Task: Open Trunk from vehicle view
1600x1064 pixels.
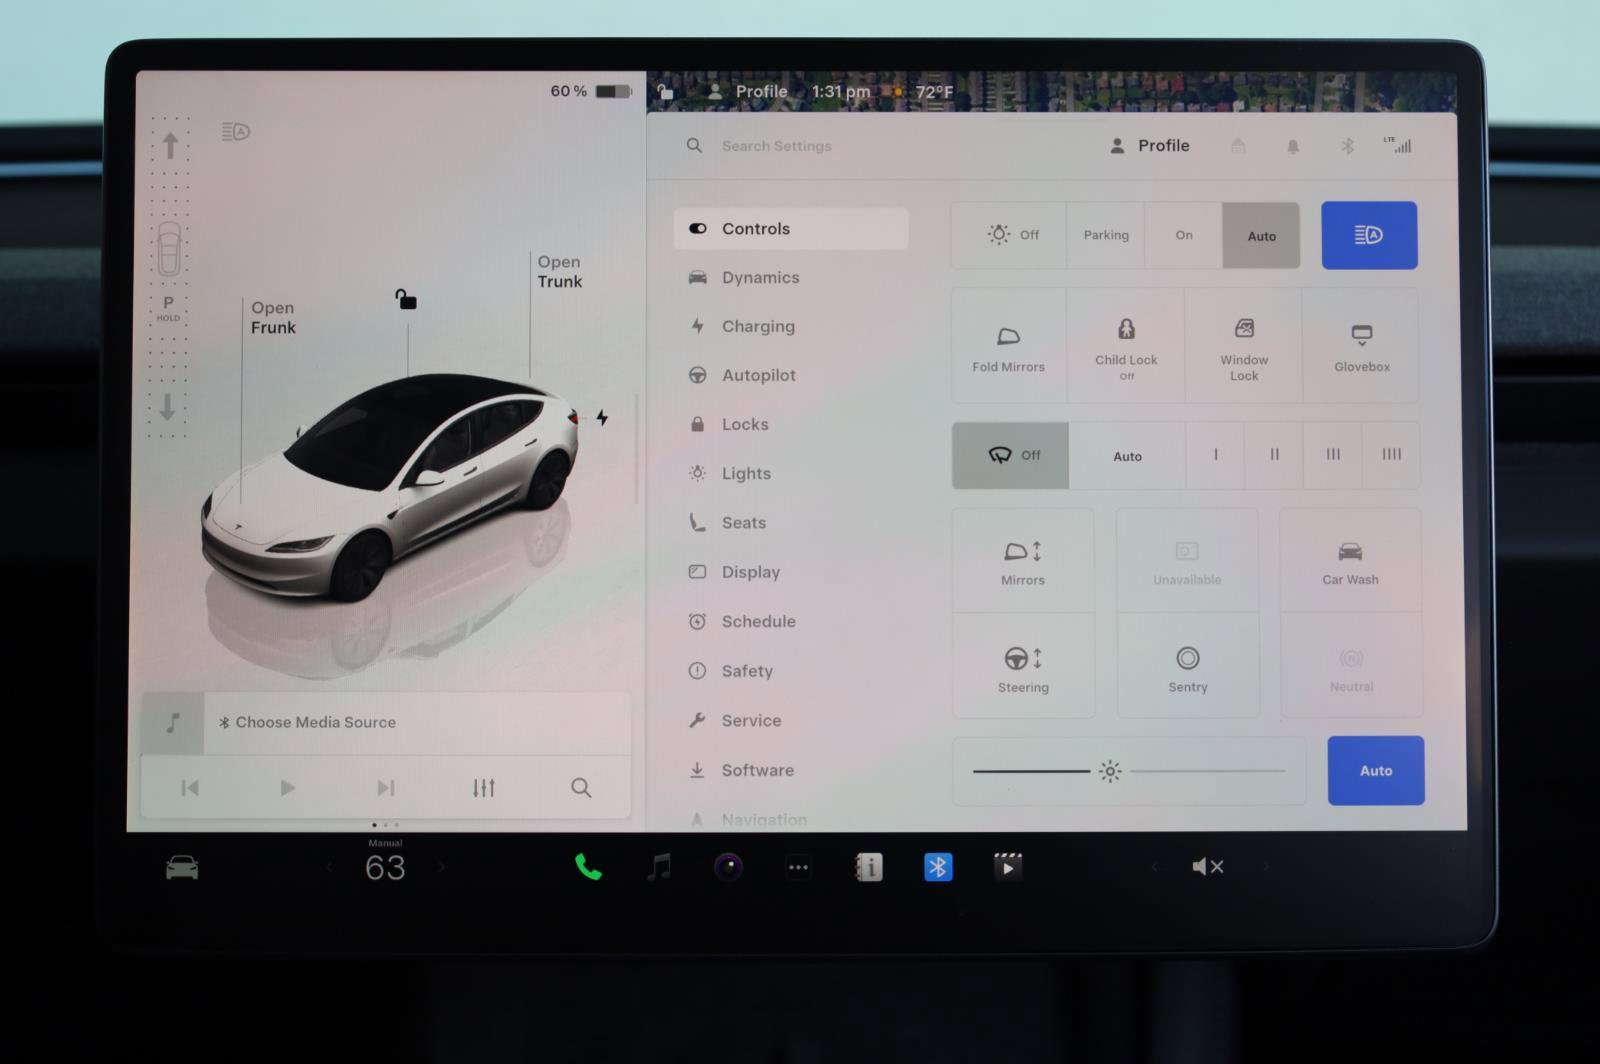Action: (558, 272)
